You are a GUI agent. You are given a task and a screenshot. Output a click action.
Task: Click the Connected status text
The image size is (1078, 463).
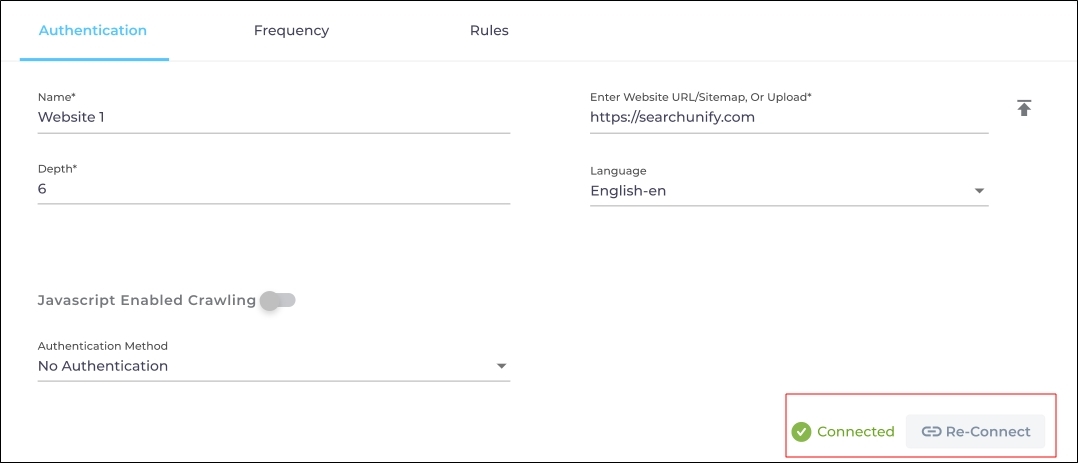(855, 432)
